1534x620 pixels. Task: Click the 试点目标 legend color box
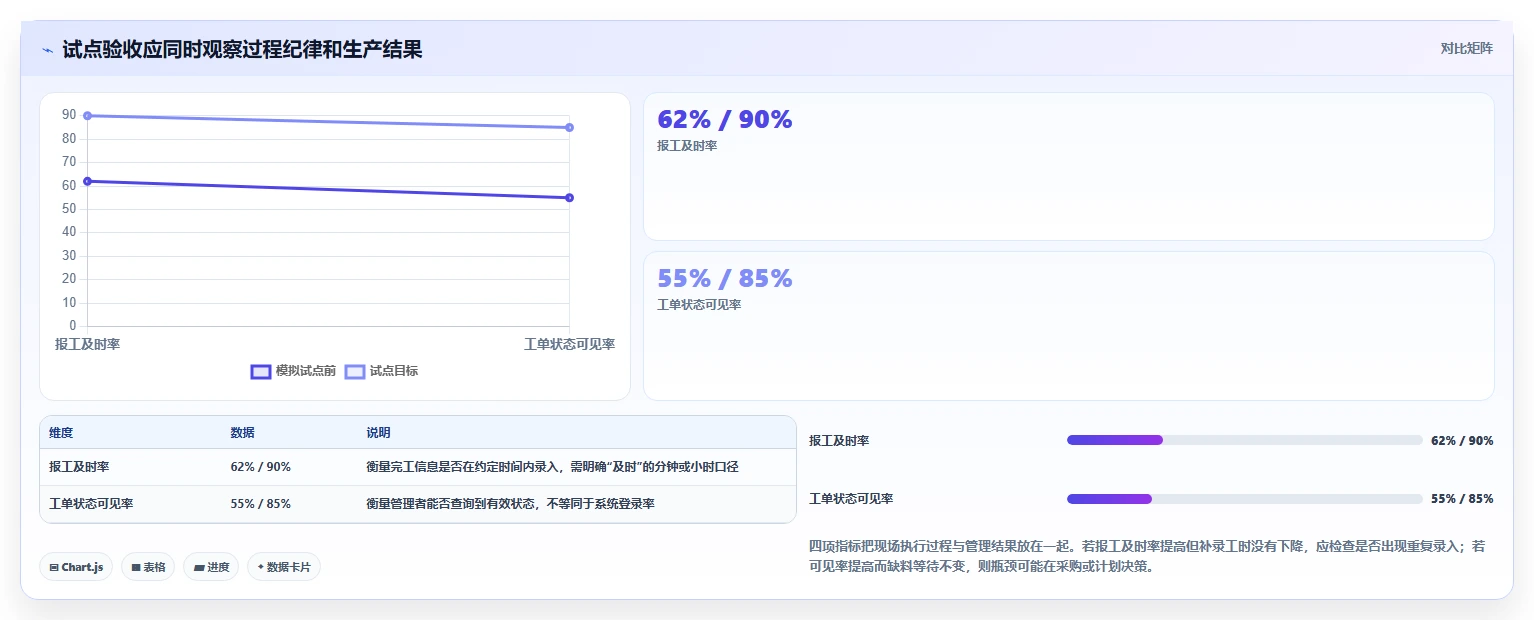(x=355, y=371)
